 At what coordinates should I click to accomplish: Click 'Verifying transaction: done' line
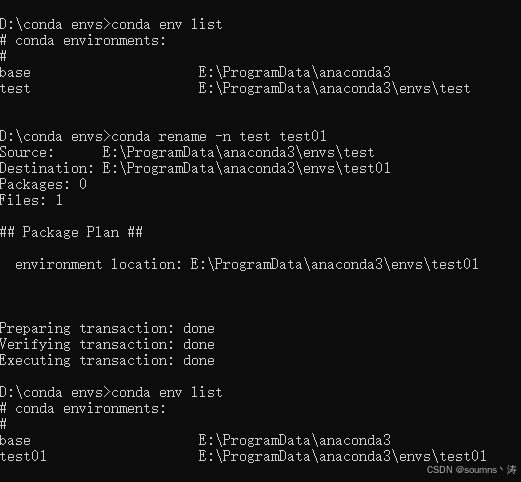[x=107, y=344]
